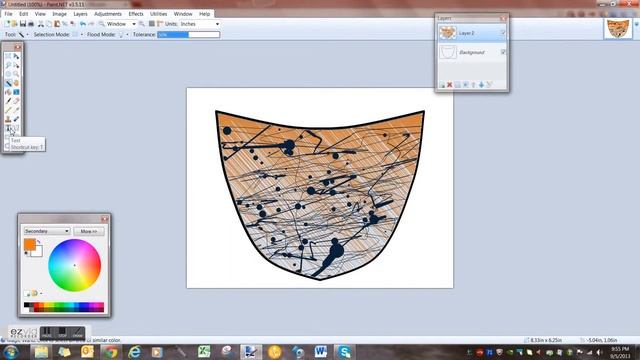Image resolution: width=640 pixels, height=360 pixels.
Task: Select the Zoom tool in Tools window
Action: coord(16,74)
